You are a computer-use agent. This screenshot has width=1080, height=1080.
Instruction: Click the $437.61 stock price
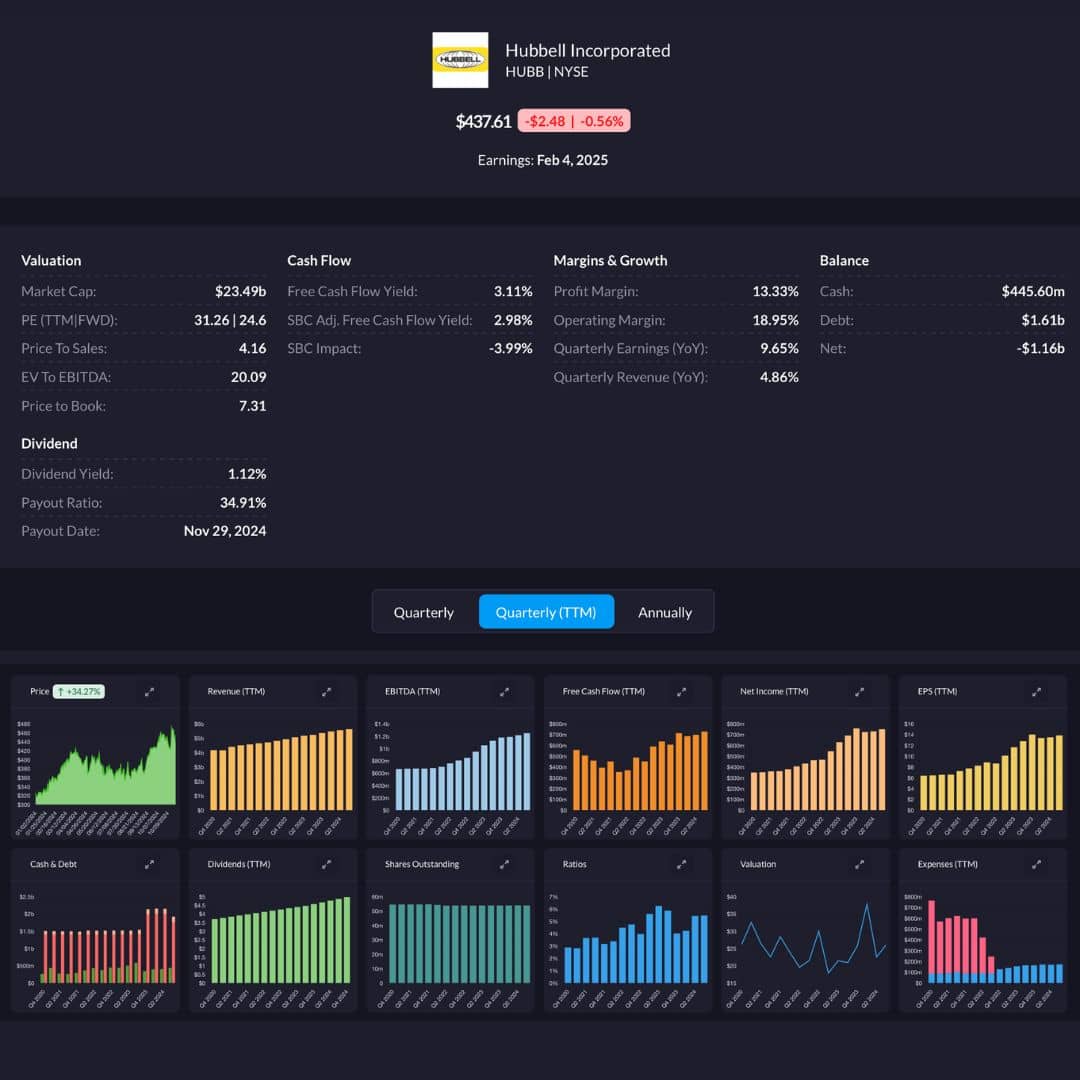[484, 121]
